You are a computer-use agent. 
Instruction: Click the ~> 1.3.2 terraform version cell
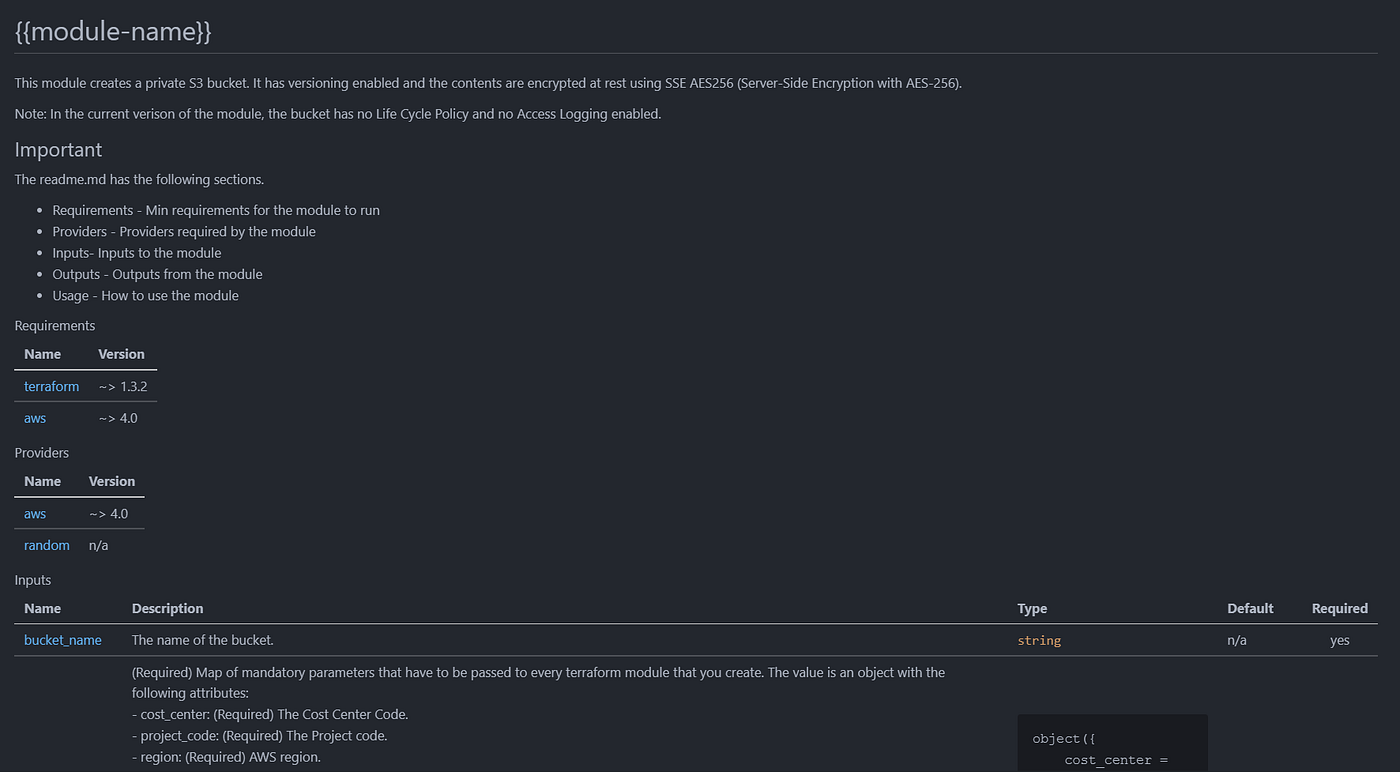click(x=123, y=386)
